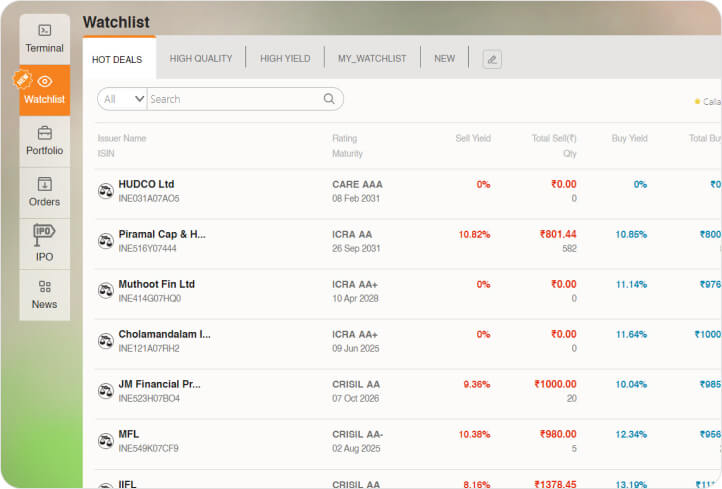This screenshot has height=489, width=722.
Task: Open the News sidebar icon
Action: [45, 287]
